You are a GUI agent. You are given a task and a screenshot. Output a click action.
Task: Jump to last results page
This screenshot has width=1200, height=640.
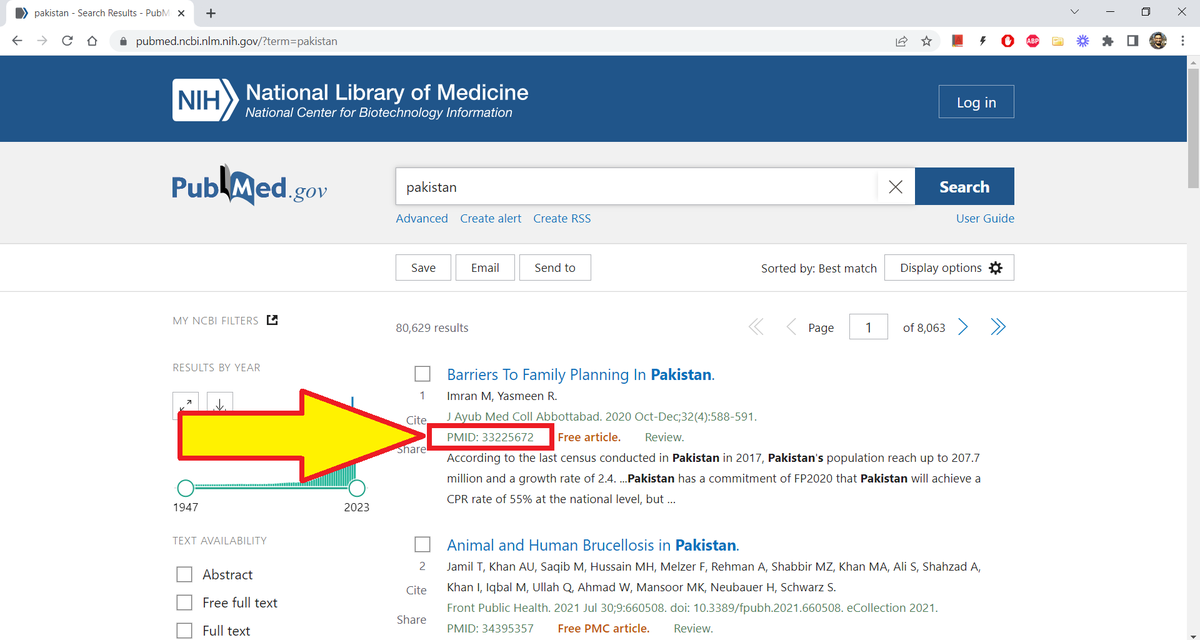pyautogui.click(x=997, y=327)
